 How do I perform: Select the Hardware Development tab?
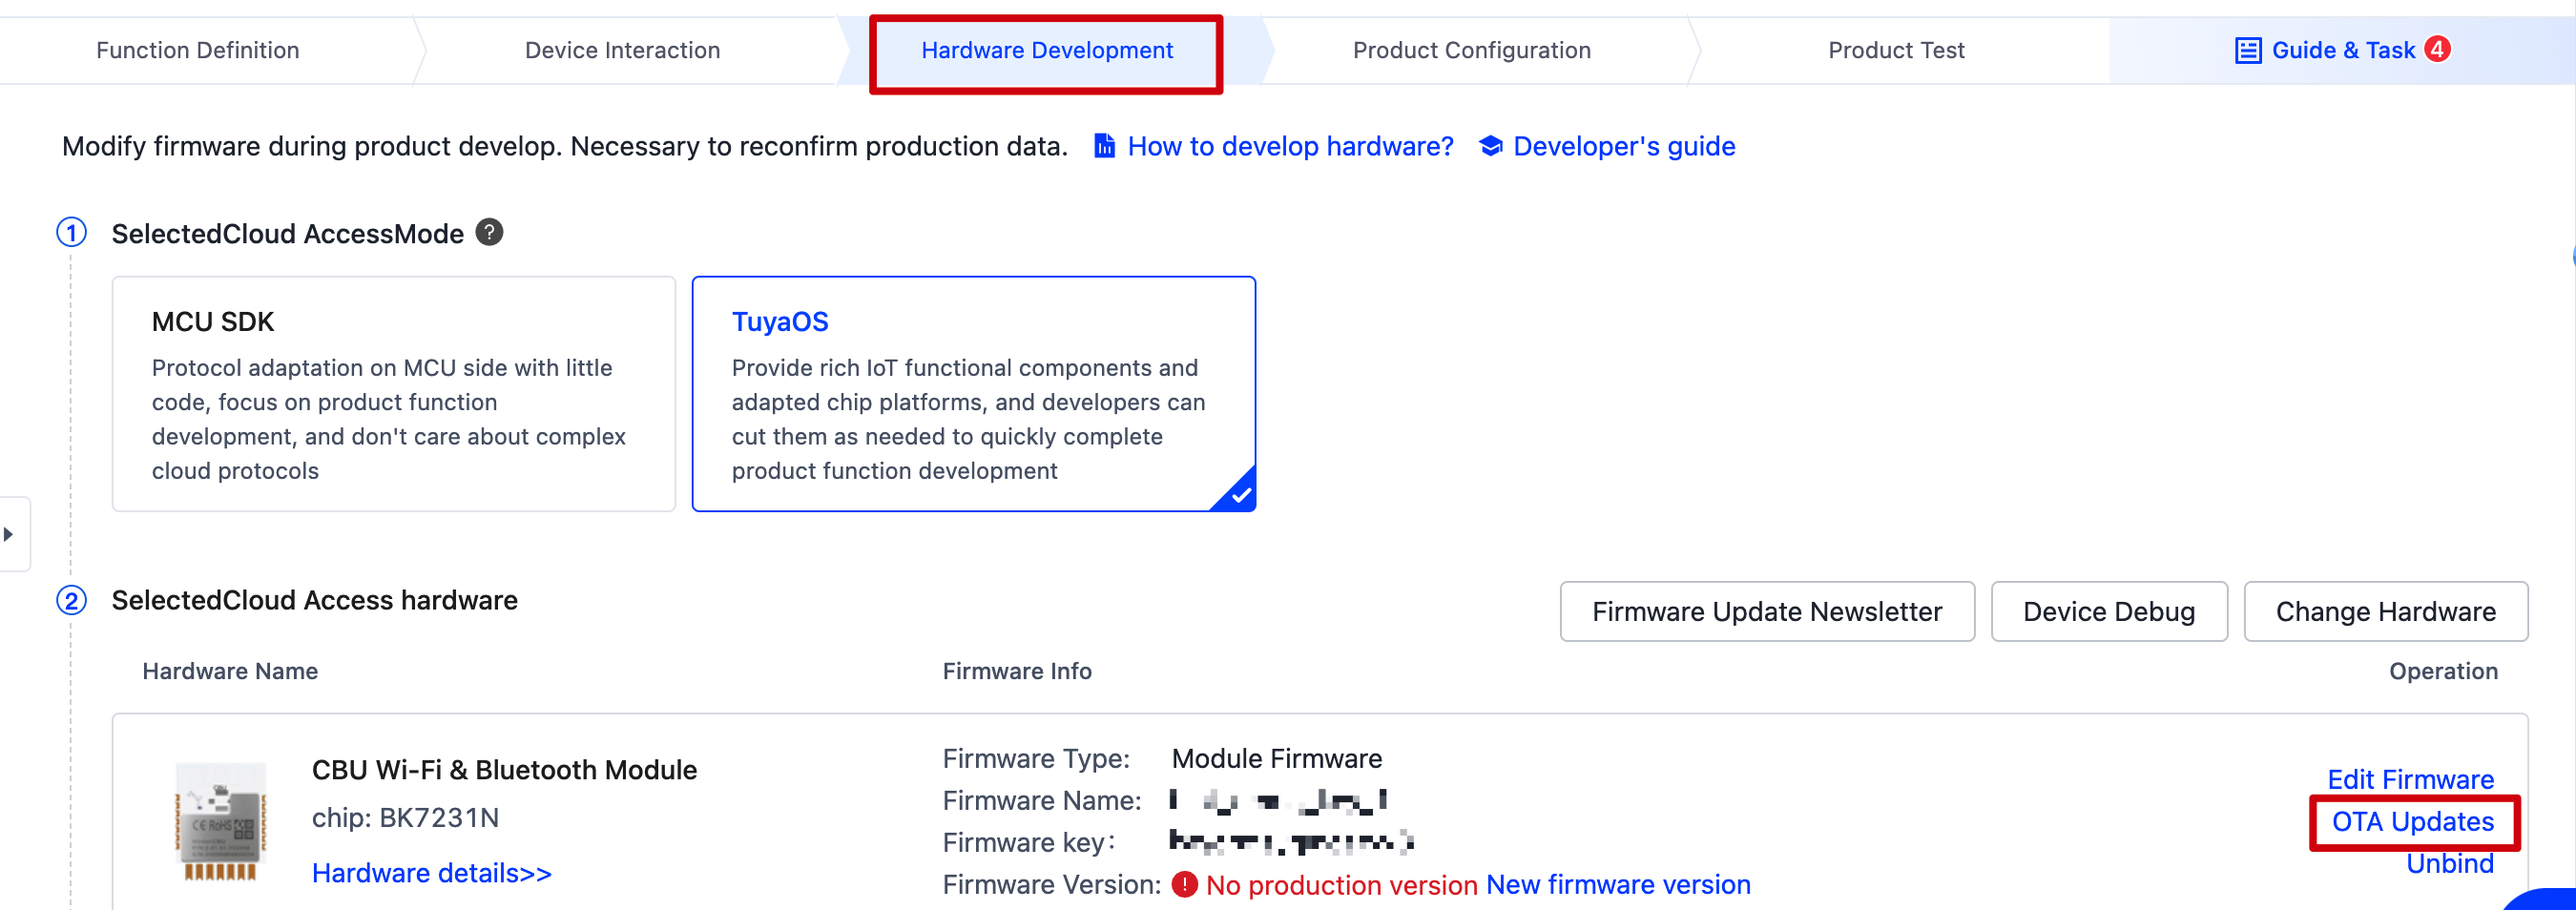1046,50
